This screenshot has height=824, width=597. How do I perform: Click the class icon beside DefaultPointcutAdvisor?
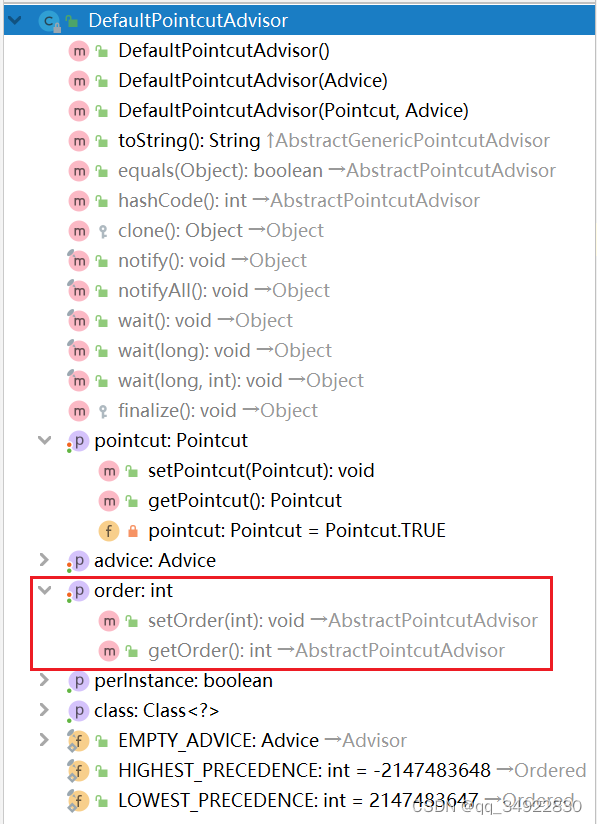tap(49, 20)
